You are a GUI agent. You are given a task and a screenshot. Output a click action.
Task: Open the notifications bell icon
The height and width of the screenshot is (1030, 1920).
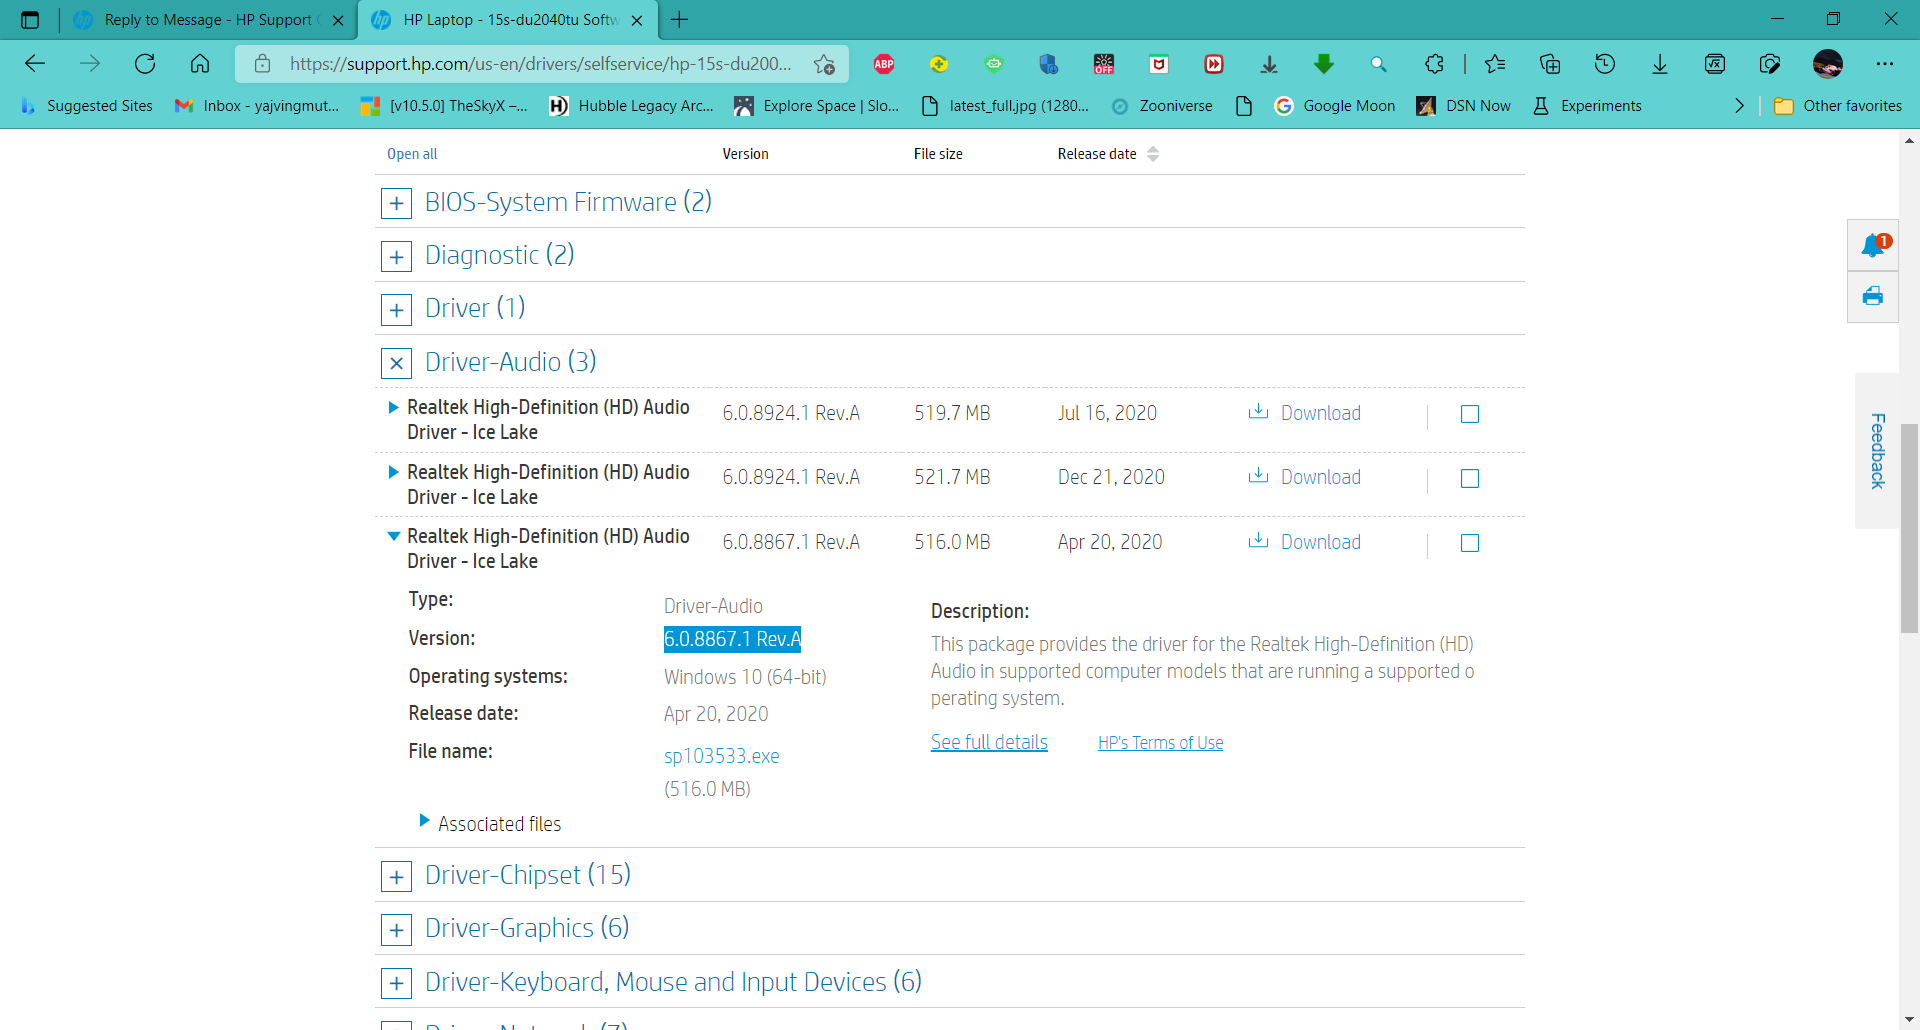point(1873,245)
